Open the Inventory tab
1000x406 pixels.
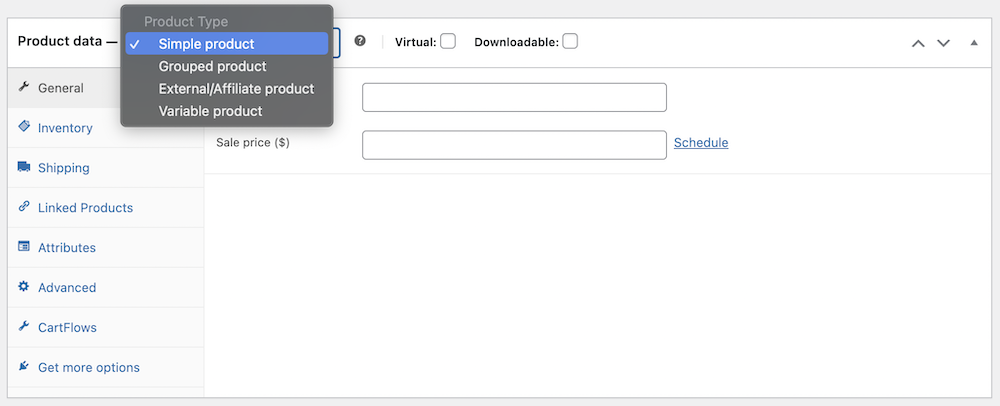coord(65,128)
